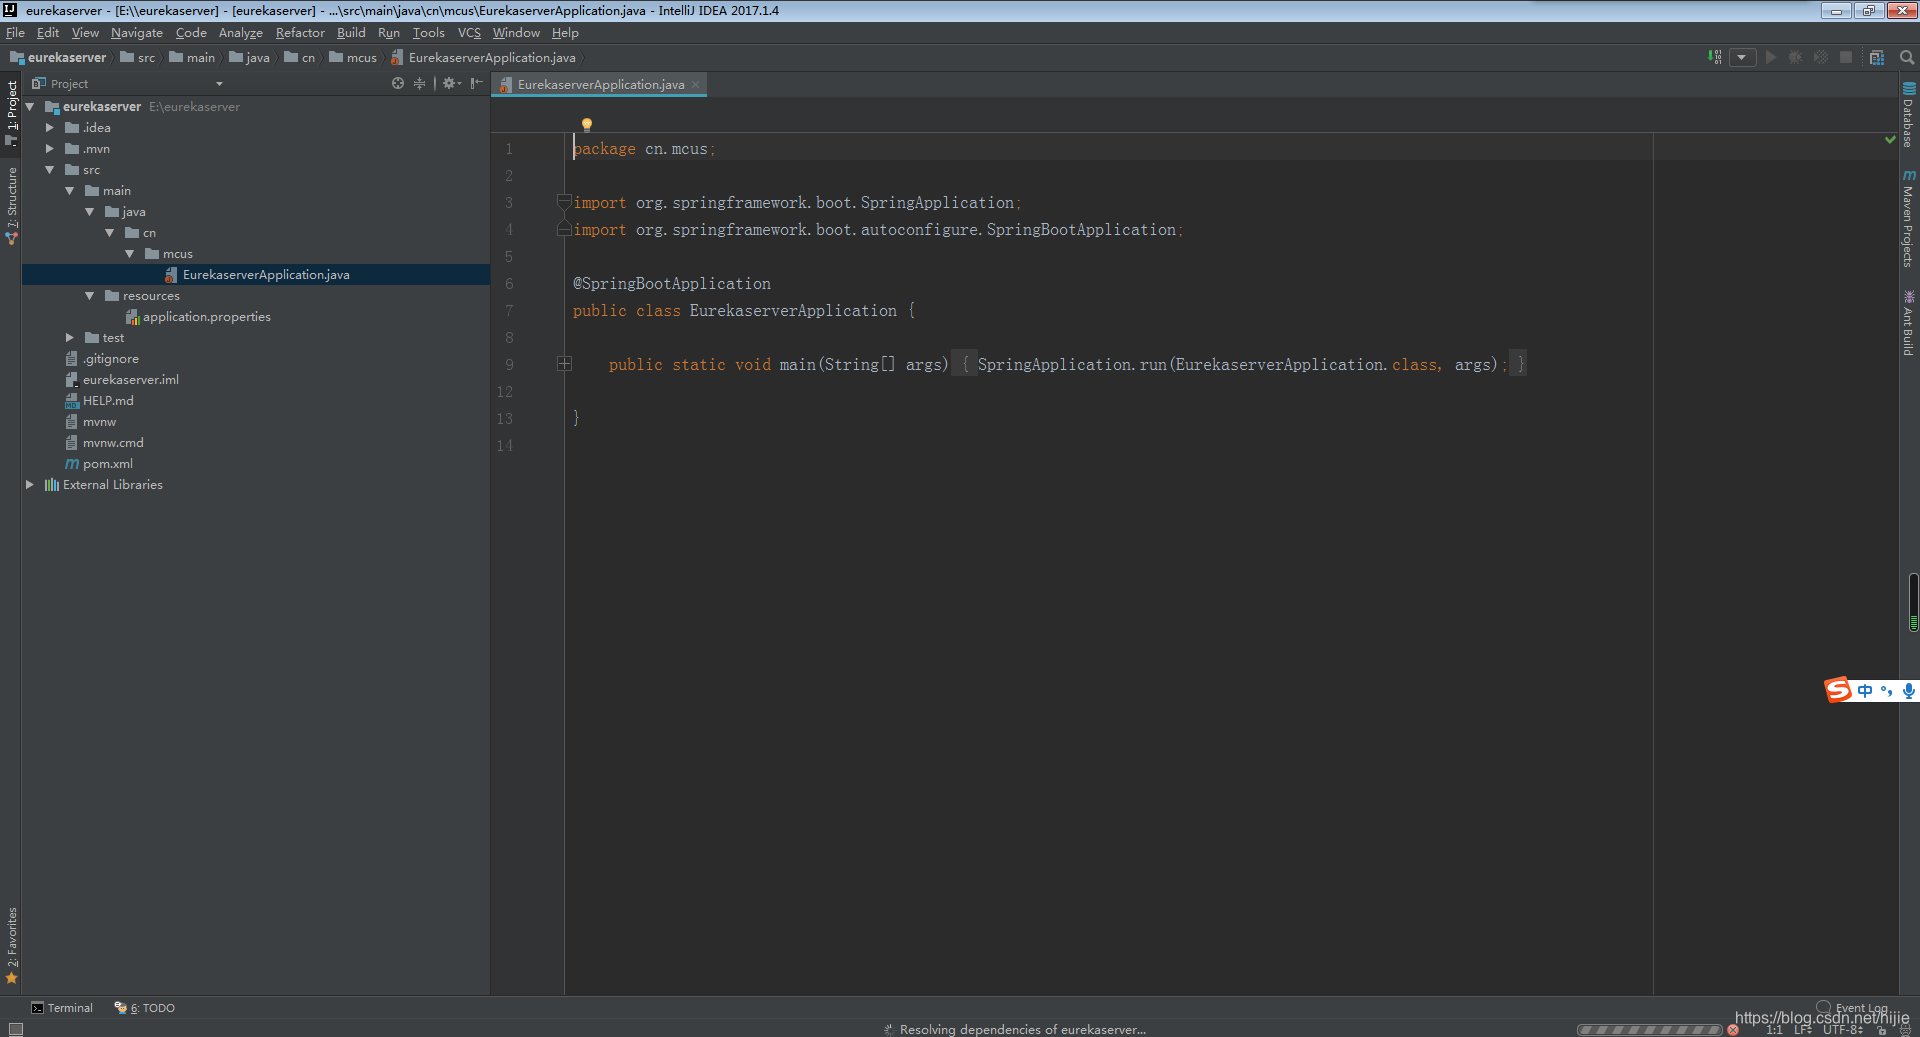Open the Build menu
Screen dimensions: 1920x1037
[351, 33]
